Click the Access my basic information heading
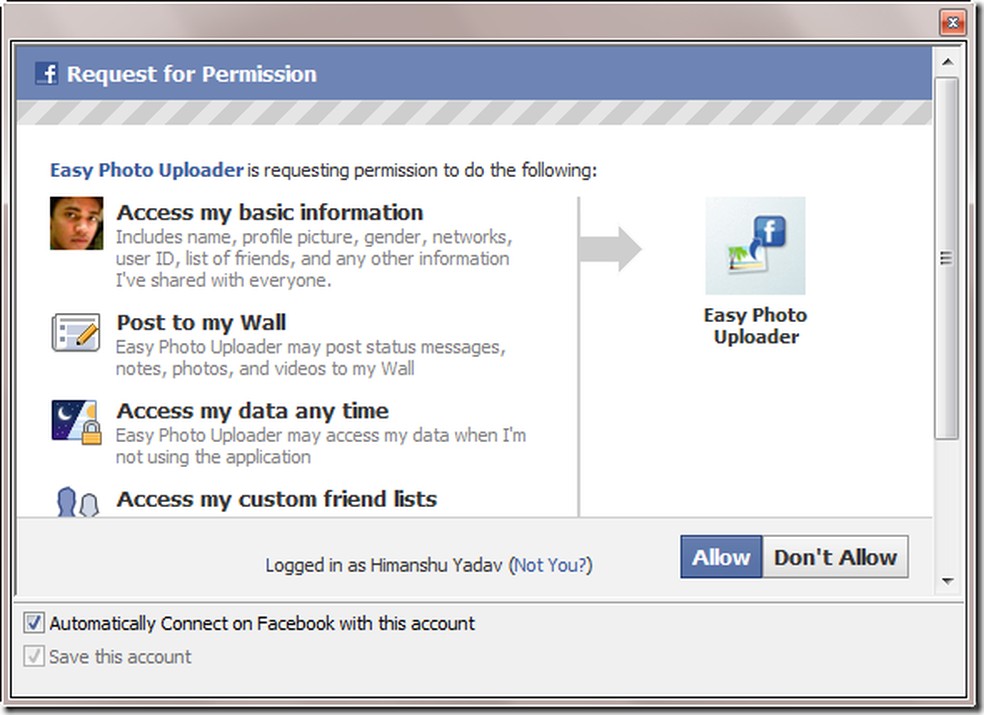 (270, 212)
